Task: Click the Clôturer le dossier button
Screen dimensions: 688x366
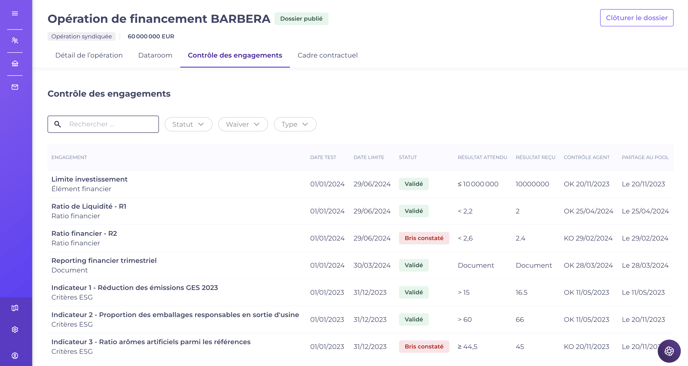Action: pyautogui.click(x=637, y=18)
